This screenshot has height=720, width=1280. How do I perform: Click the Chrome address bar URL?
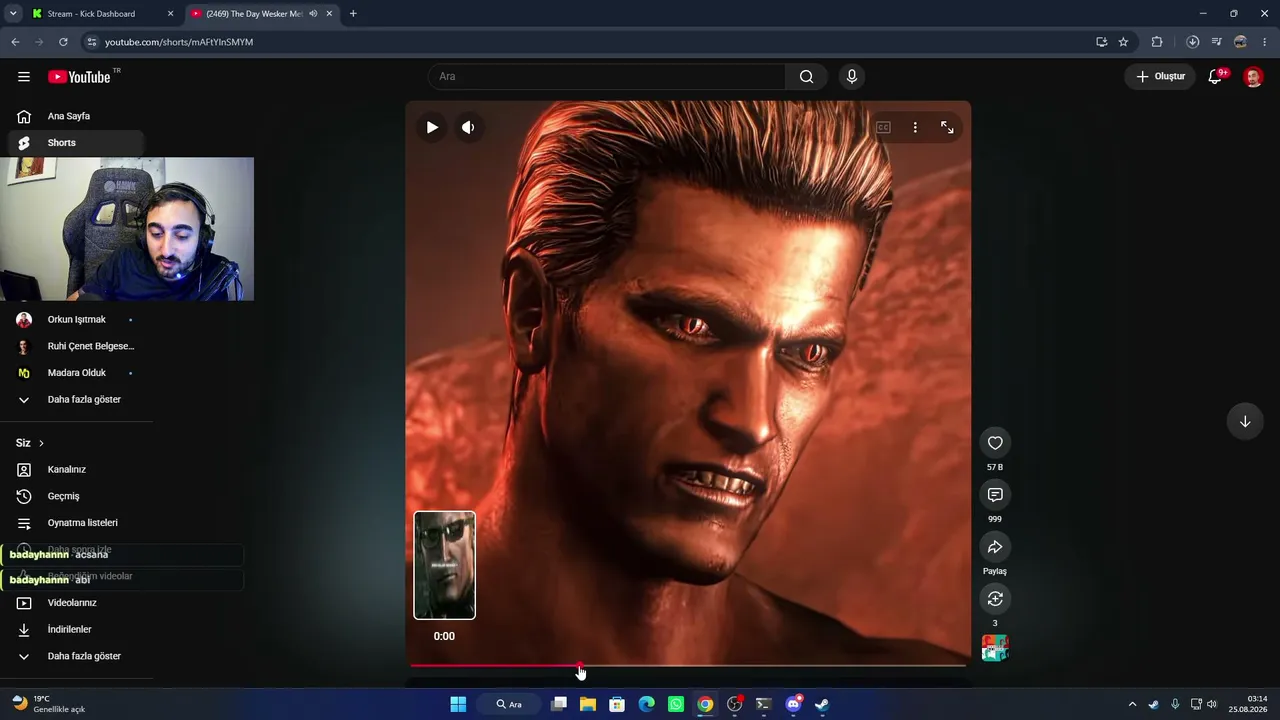click(x=179, y=42)
